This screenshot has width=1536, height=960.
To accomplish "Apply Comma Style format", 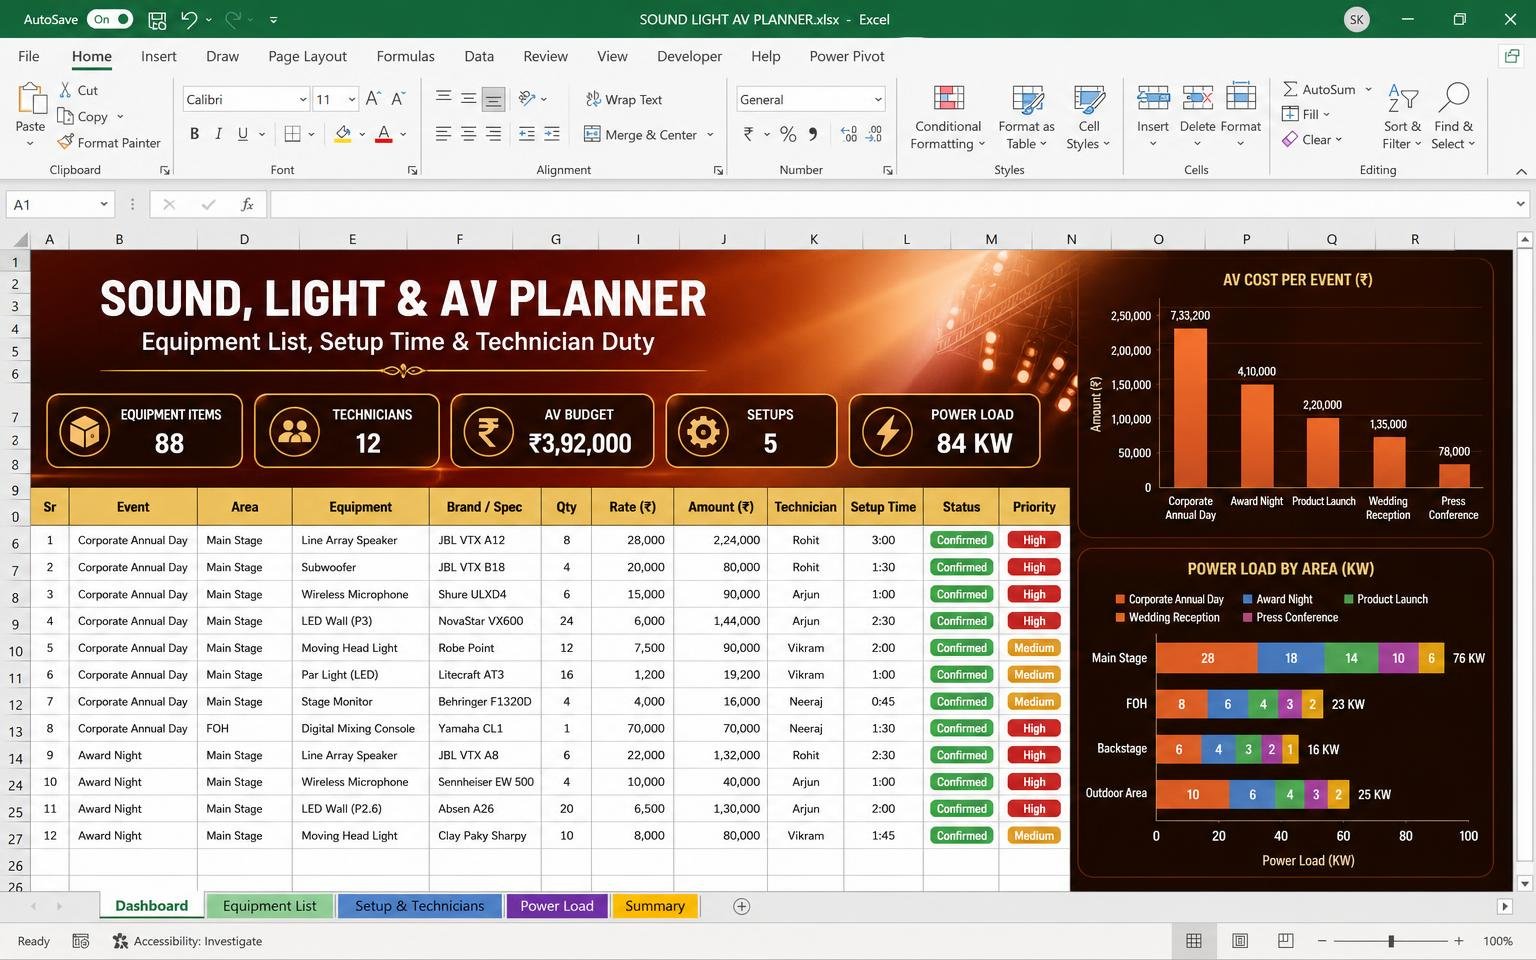I will pyautogui.click(x=813, y=134).
